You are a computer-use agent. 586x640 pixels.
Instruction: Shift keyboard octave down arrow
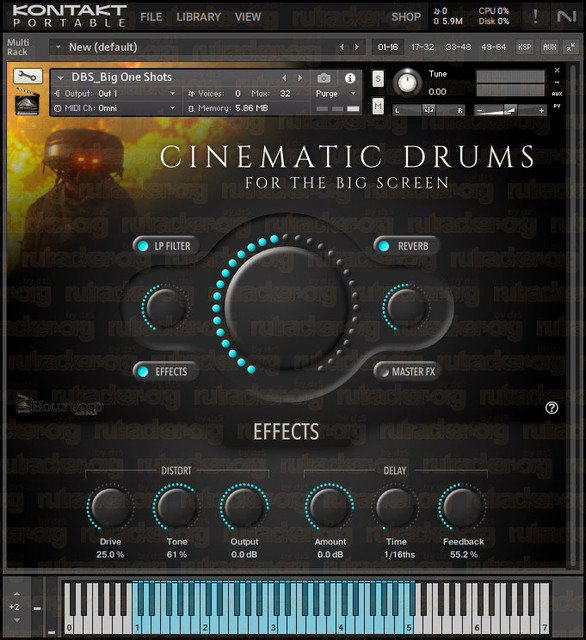pos(17,620)
